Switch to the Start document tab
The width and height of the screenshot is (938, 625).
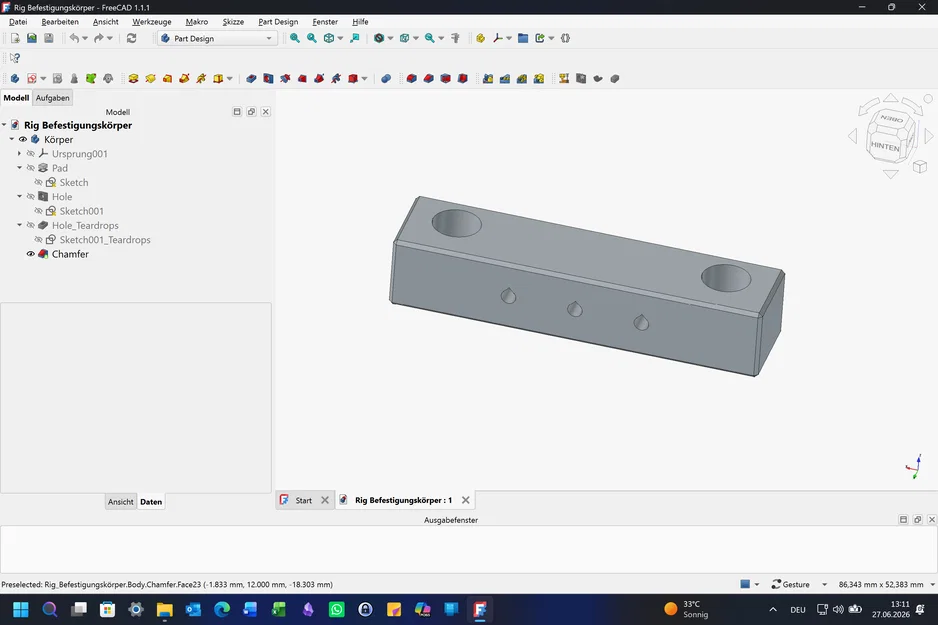(x=303, y=500)
